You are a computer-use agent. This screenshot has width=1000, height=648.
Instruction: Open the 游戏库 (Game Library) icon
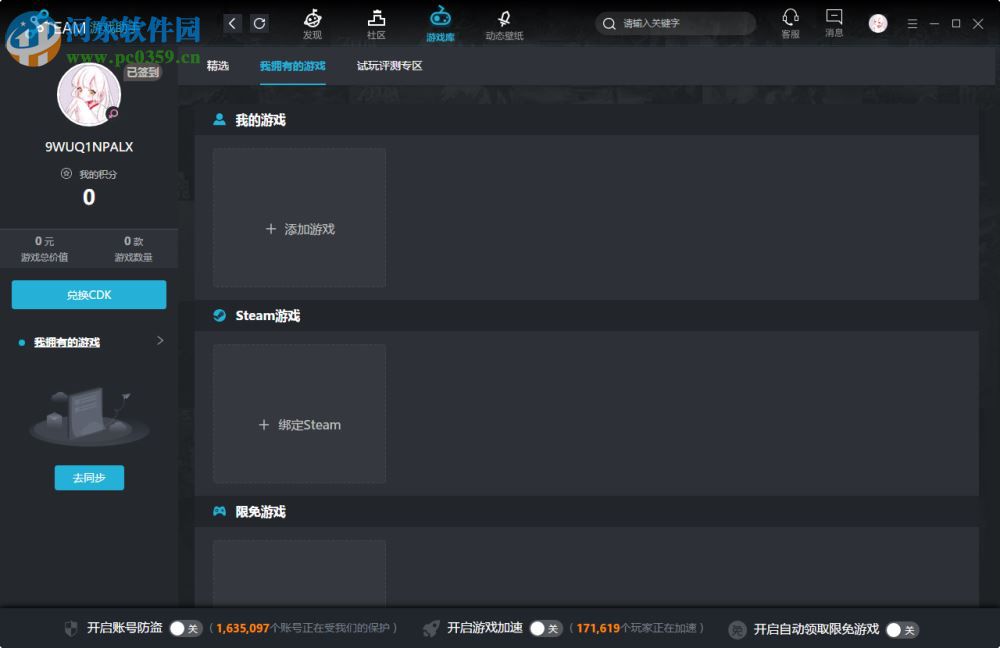[440, 24]
